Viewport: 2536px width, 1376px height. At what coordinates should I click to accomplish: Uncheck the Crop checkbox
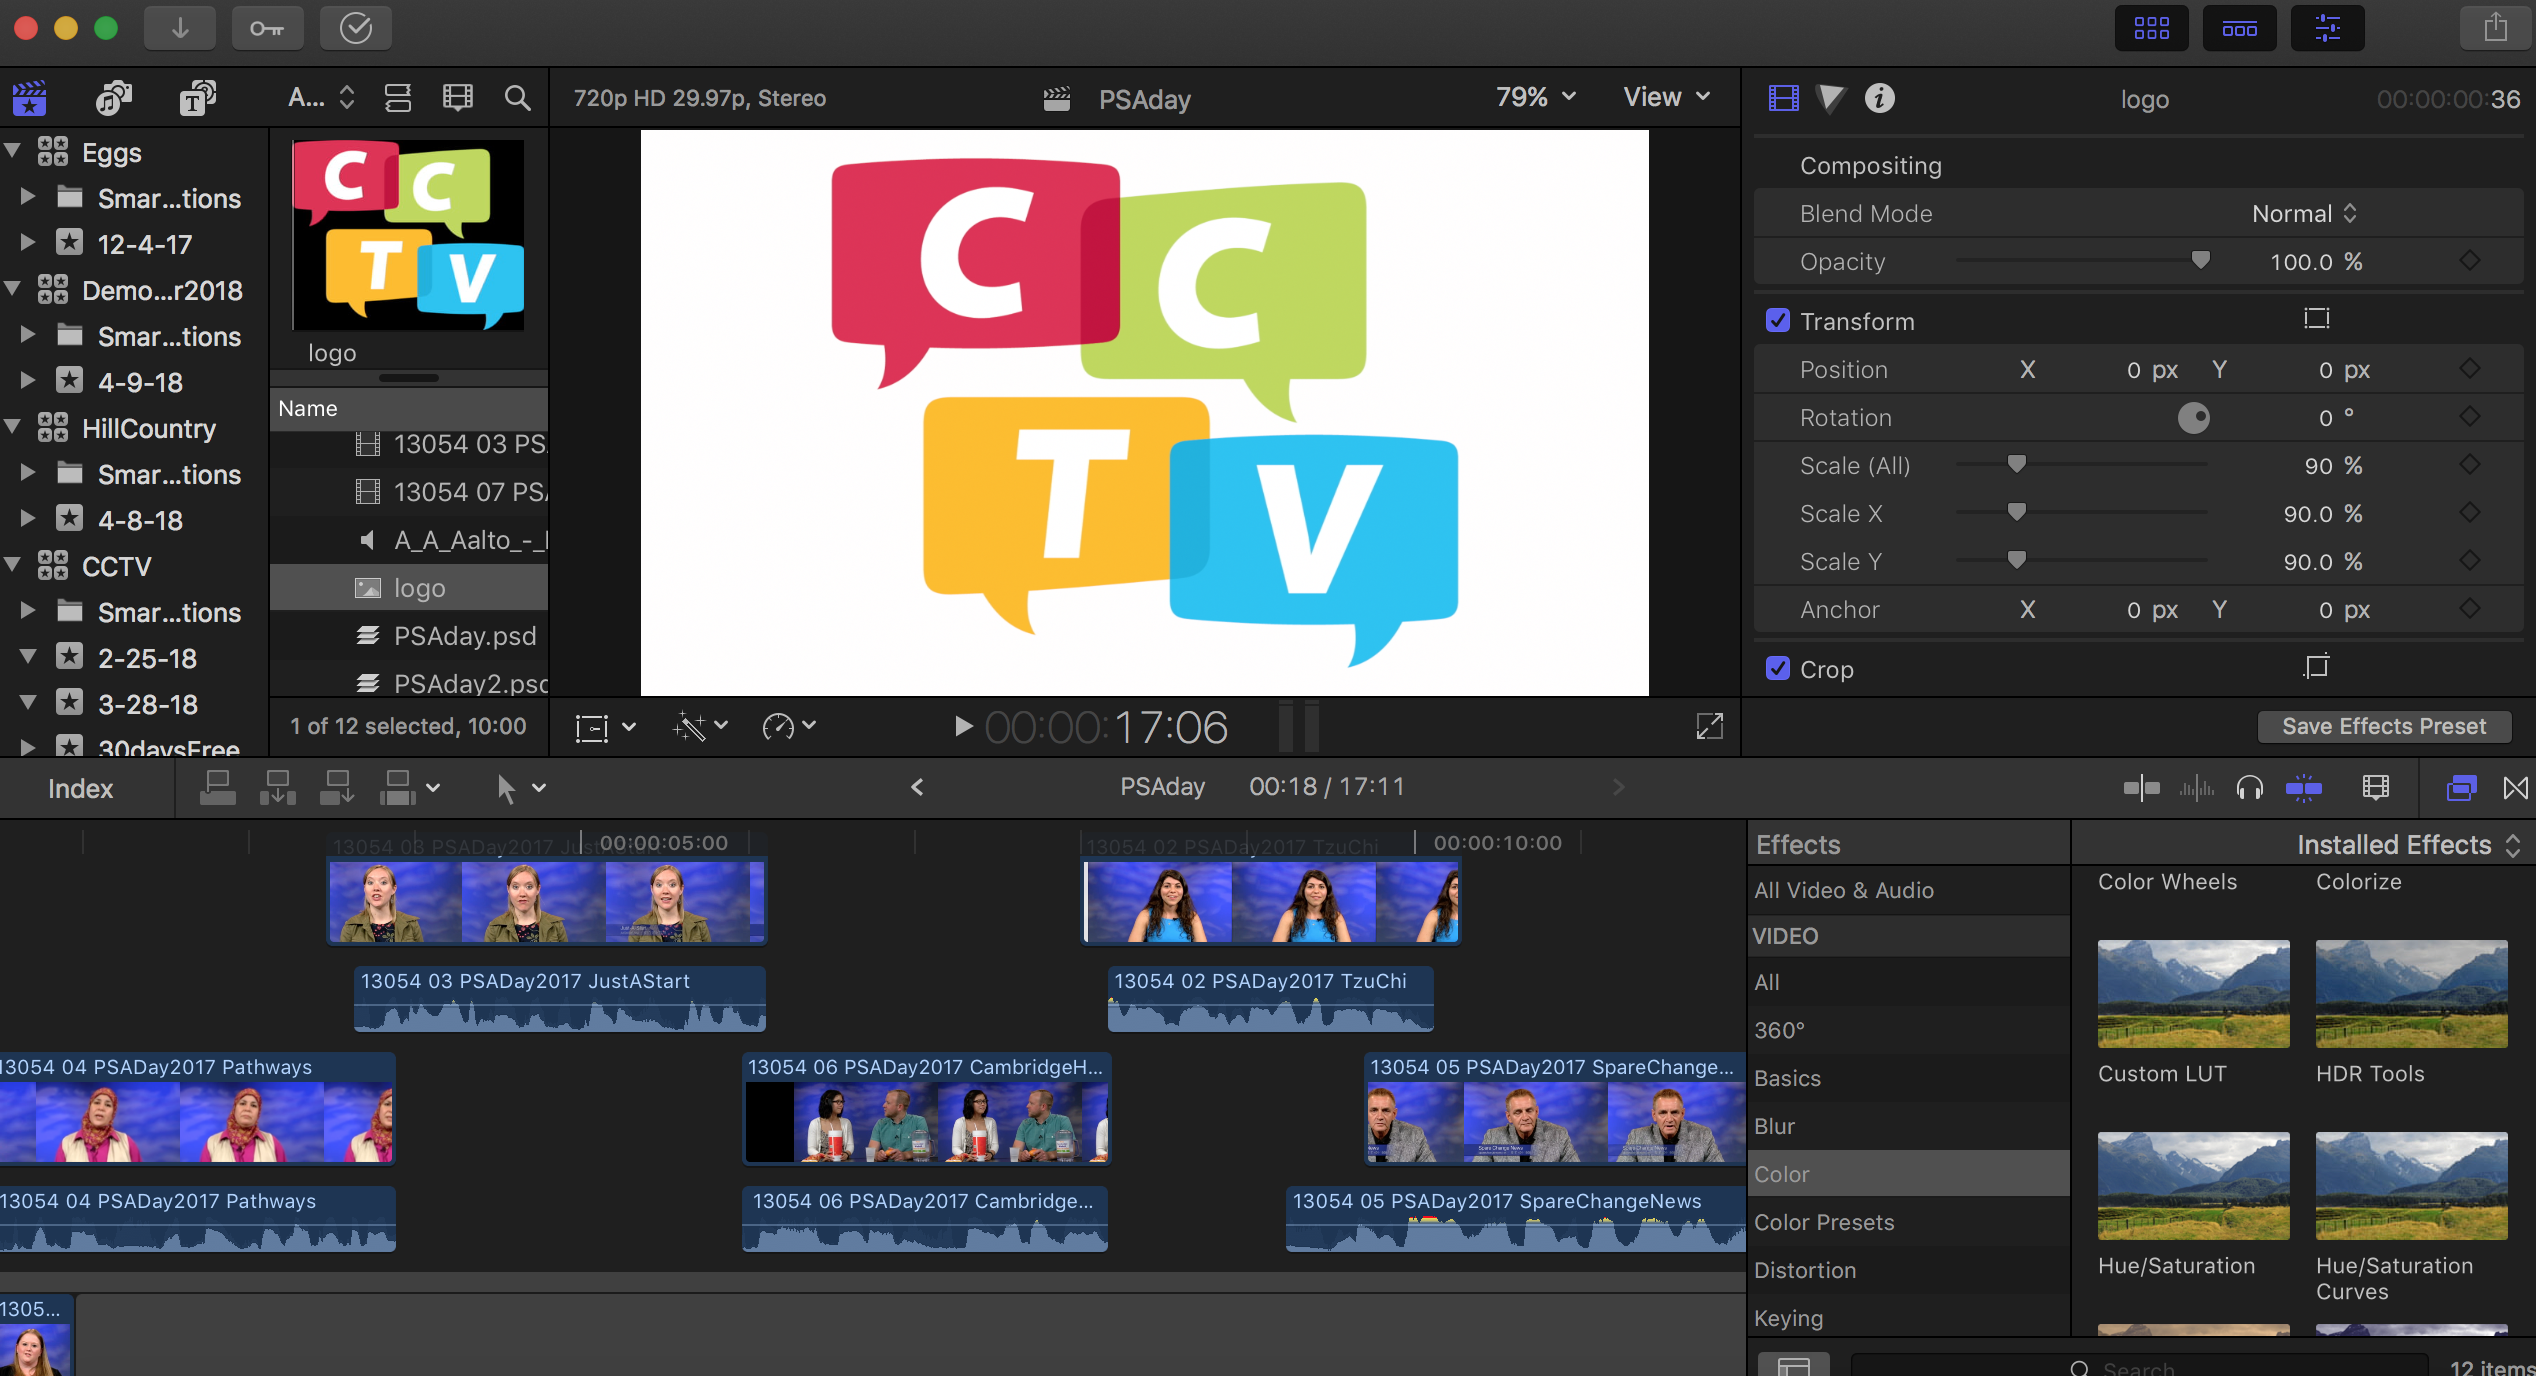[x=1778, y=668]
